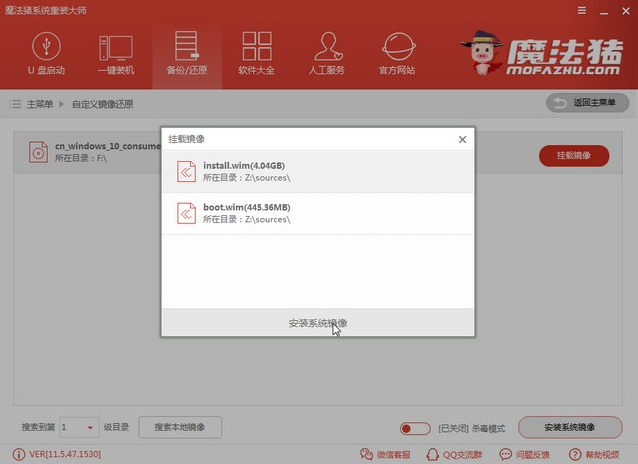This screenshot has height=464, width=638.
Task: Click the 人工服务 support icon
Action: pyautogui.click(x=328, y=54)
